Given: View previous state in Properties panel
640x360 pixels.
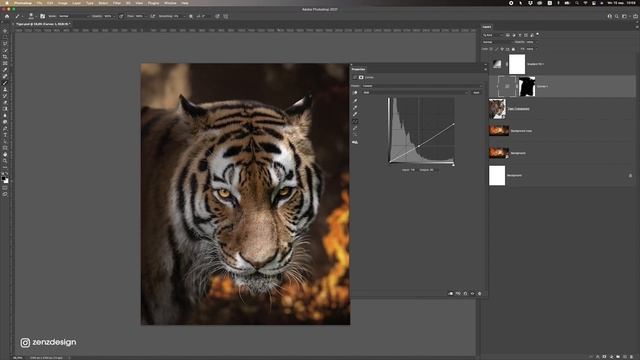Looking at the screenshot, I should tap(458, 293).
